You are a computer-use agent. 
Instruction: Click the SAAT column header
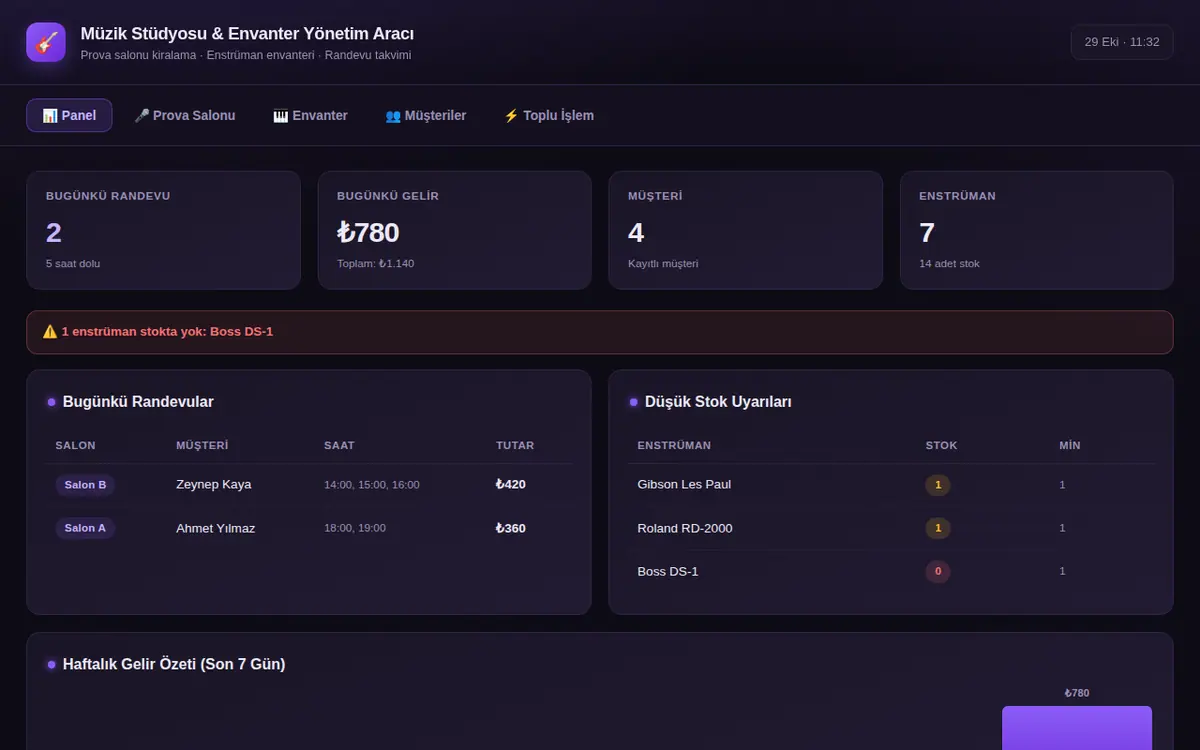pos(339,445)
